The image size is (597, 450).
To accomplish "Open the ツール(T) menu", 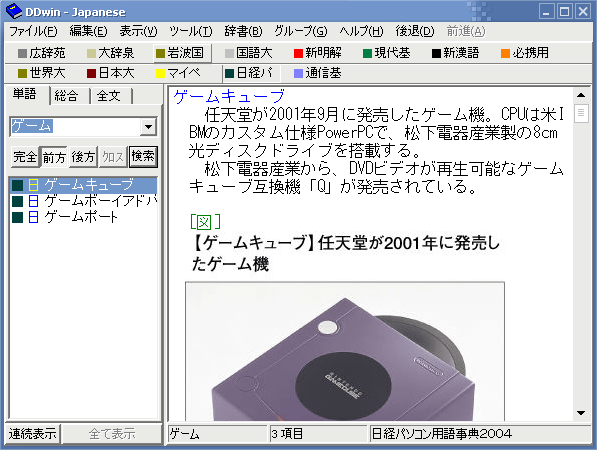I will 191,31.
